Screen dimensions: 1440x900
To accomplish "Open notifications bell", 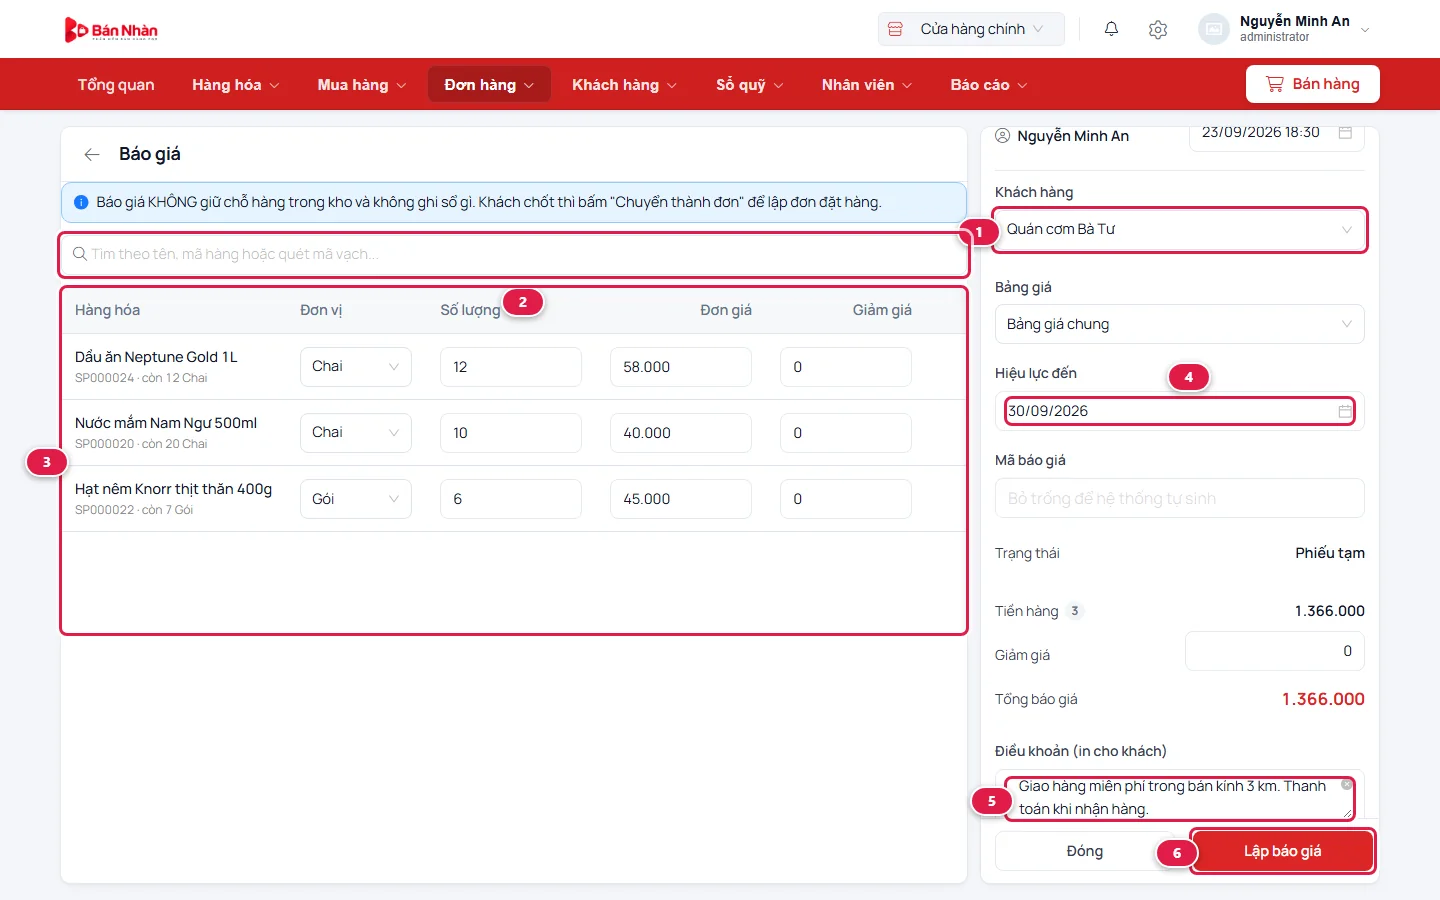I will pyautogui.click(x=1111, y=29).
